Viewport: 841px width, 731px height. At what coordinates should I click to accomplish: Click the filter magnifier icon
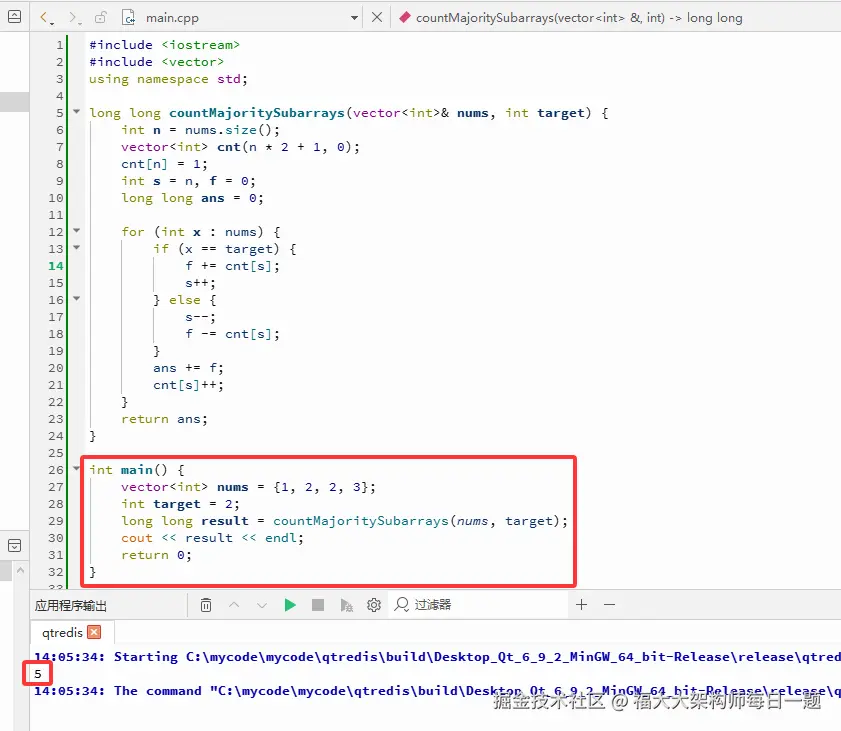(x=401, y=604)
